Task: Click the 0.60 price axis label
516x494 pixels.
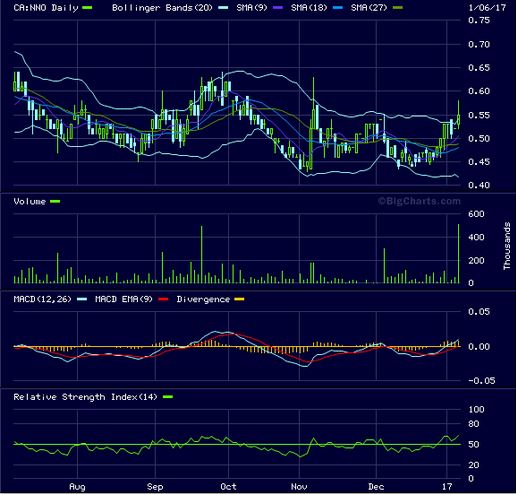Action: (x=479, y=91)
